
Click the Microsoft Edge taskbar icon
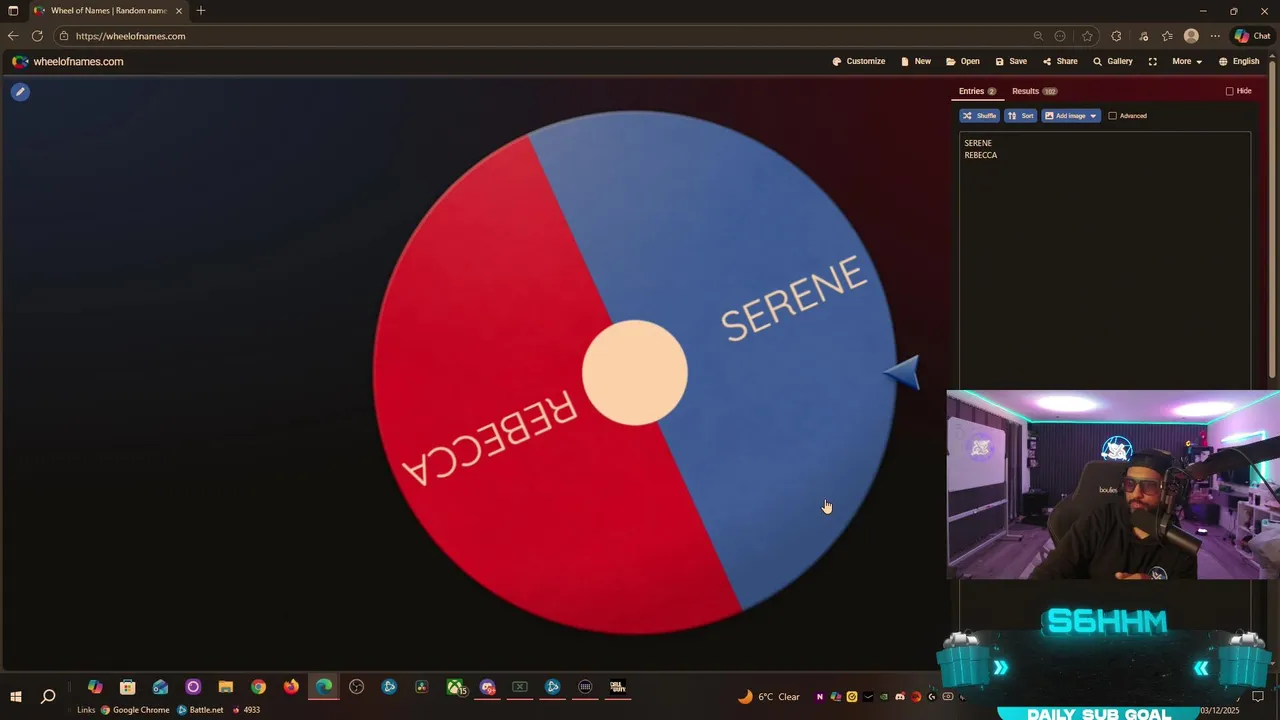(324, 687)
